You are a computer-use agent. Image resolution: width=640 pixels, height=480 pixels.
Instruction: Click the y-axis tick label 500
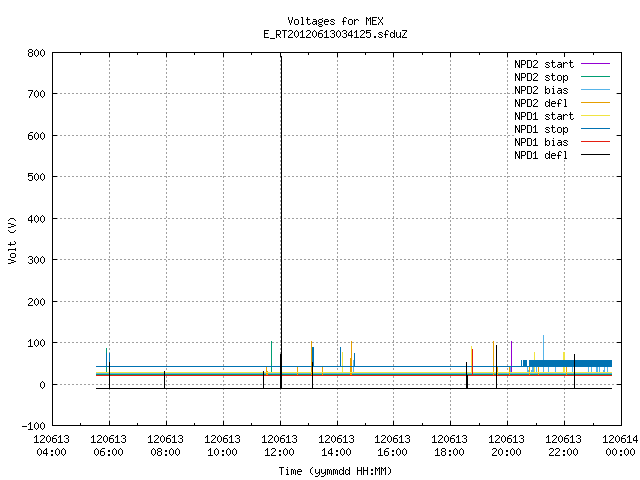[x=37, y=177]
